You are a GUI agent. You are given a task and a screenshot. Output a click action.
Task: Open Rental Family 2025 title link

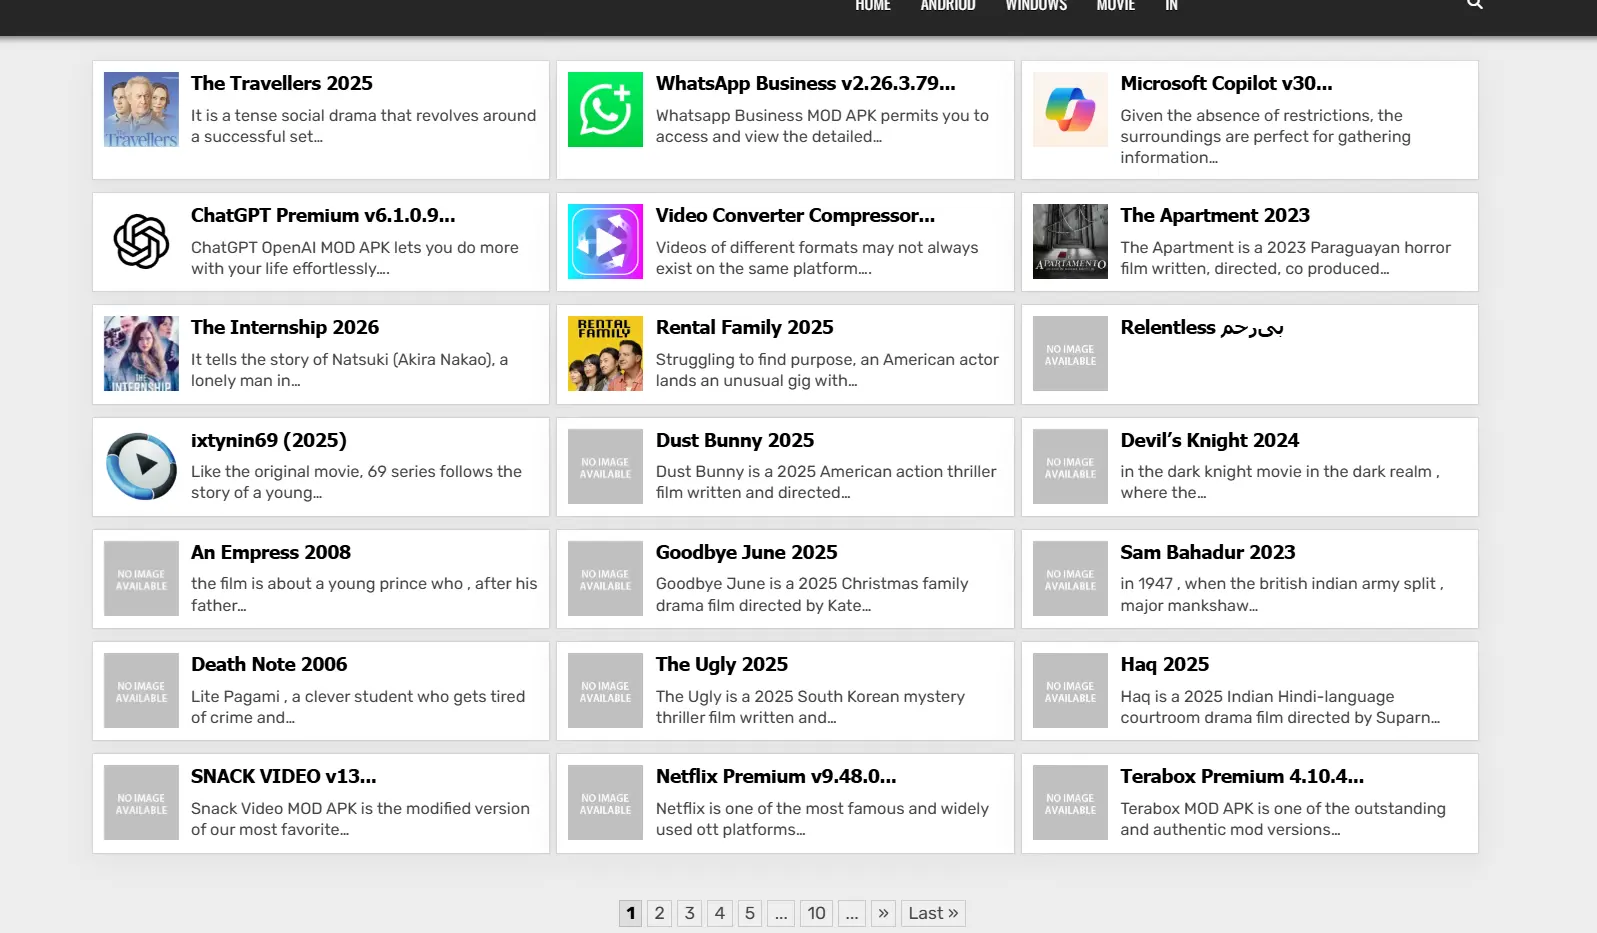[x=744, y=327]
